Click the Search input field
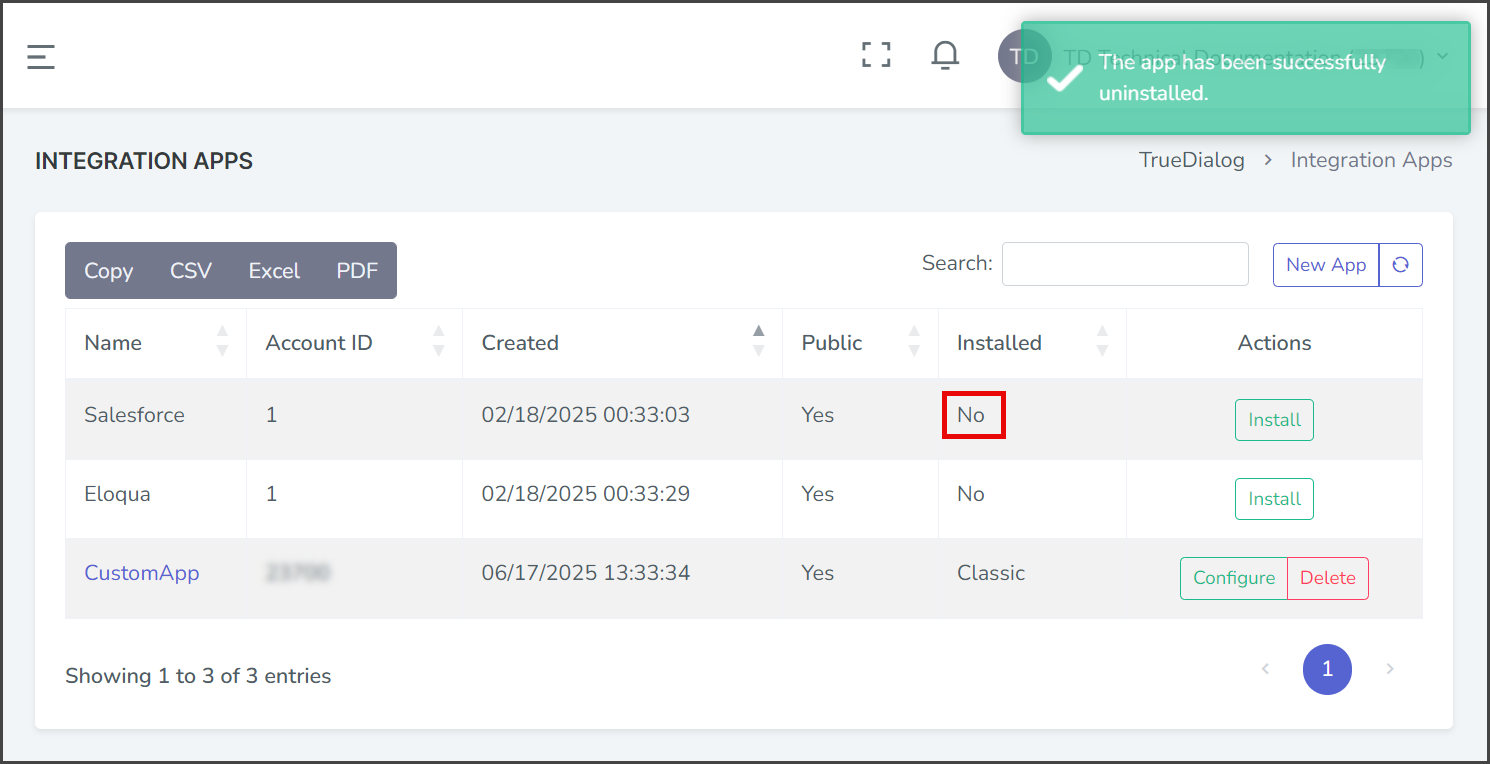The image size is (1490, 764). click(1125, 264)
